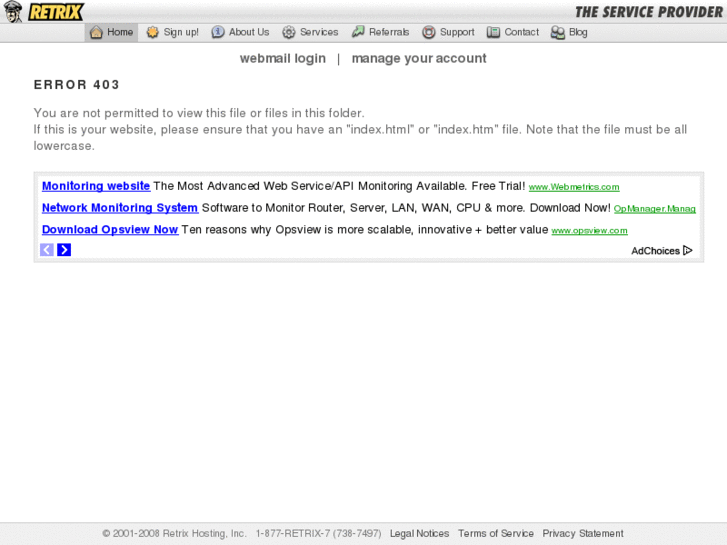Click the Retrix mascot logo icon
The width and height of the screenshot is (727, 545).
[13, 12]
